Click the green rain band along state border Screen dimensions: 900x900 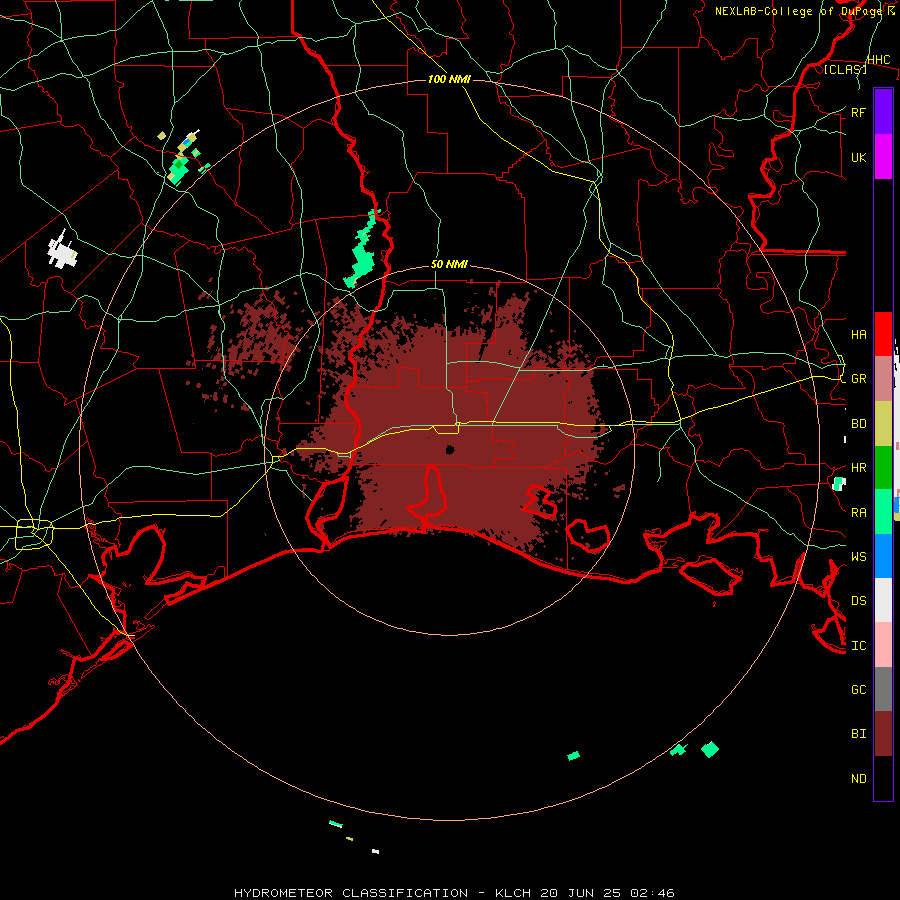pyautogui.click(x=361, y=249)
